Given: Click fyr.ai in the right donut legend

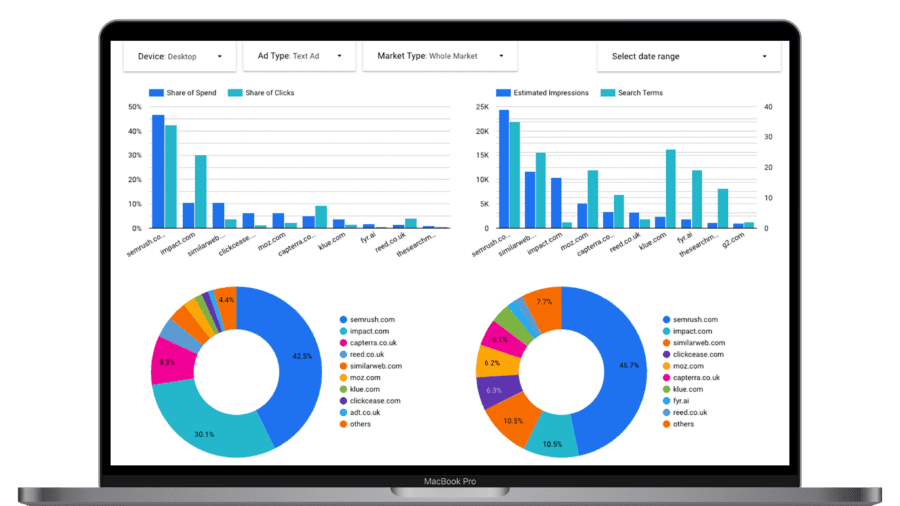Looking at the screenshot, I should tap(676, 400).
